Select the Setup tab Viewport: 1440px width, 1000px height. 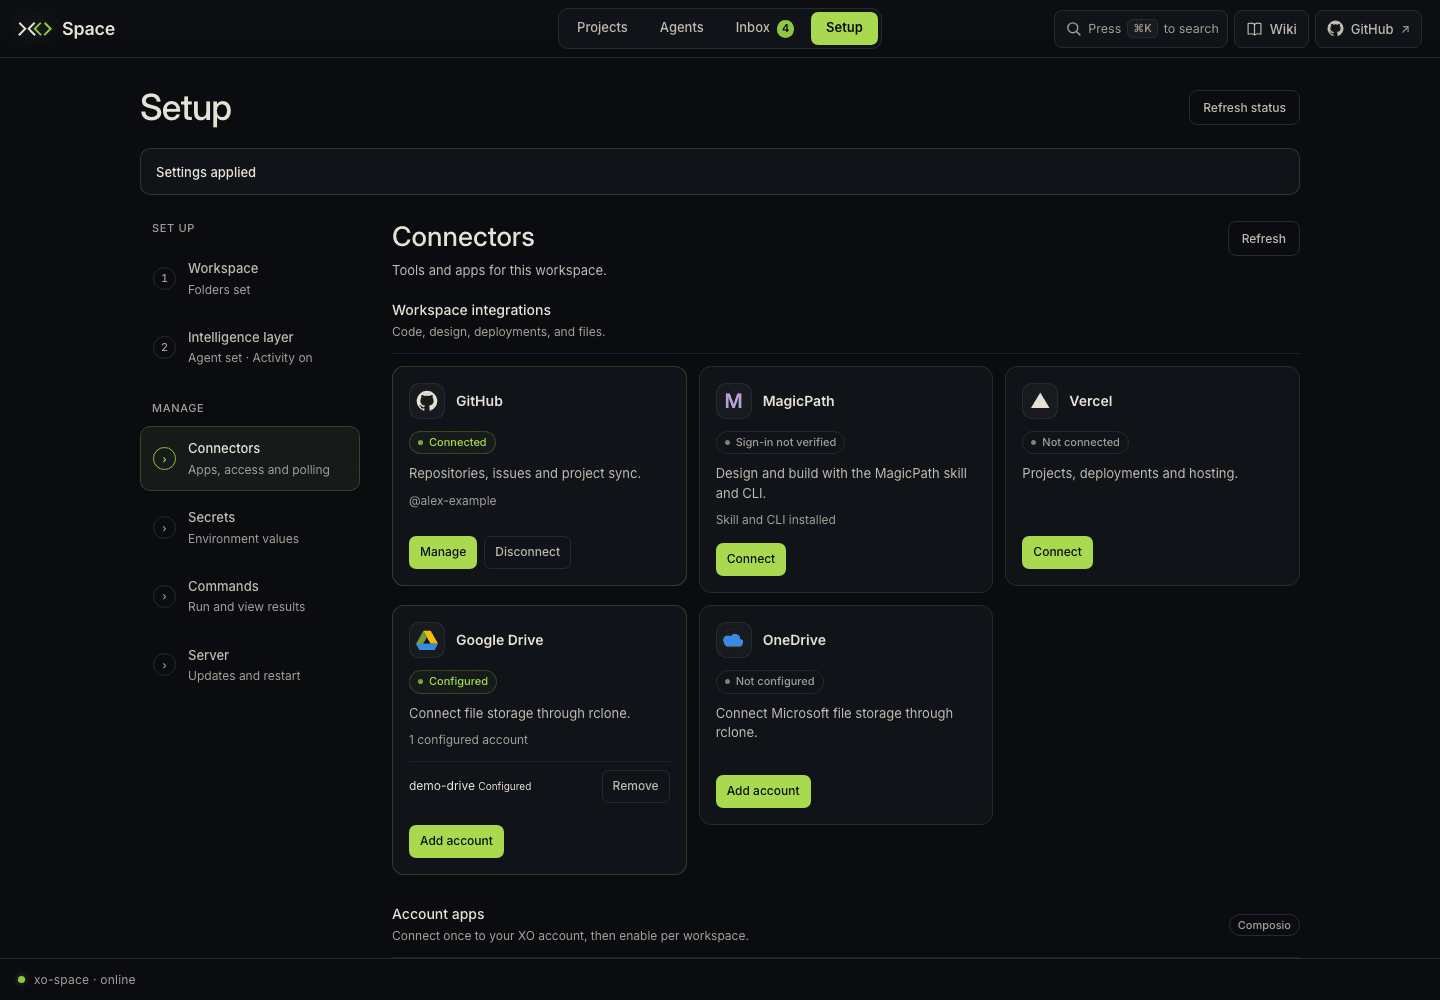844,28
